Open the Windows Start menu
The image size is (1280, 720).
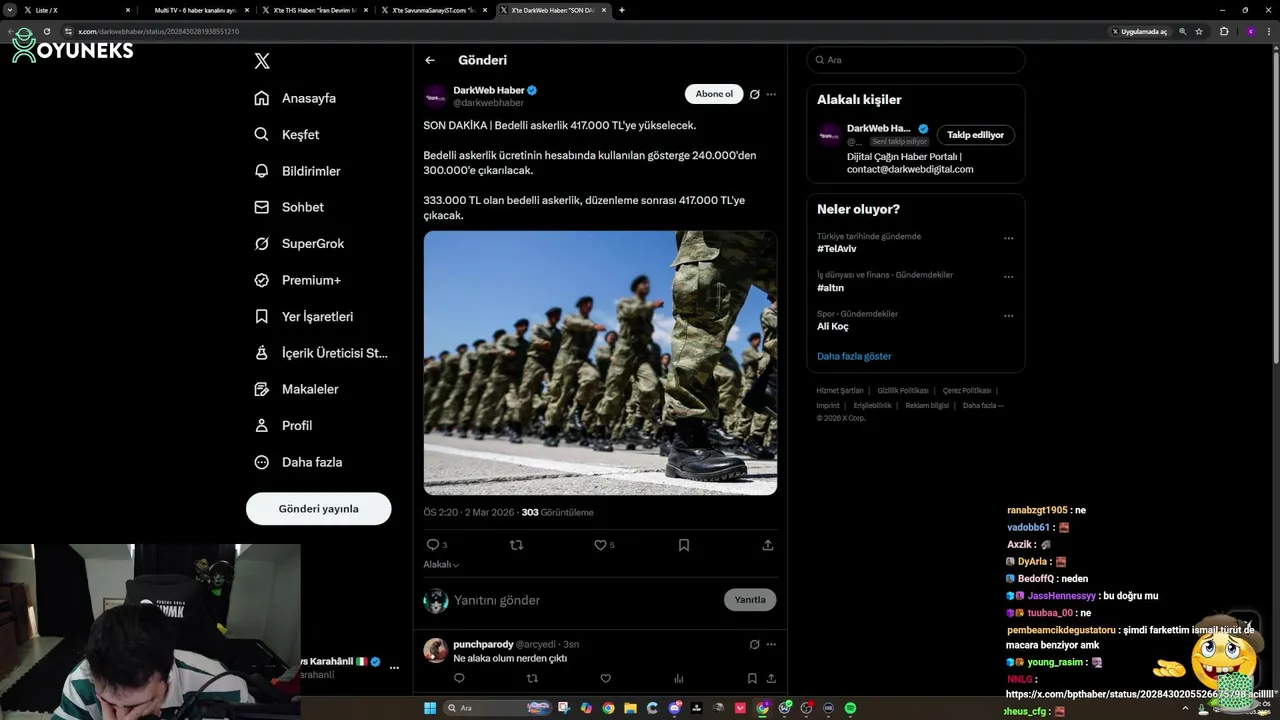(x=430, y=708)
